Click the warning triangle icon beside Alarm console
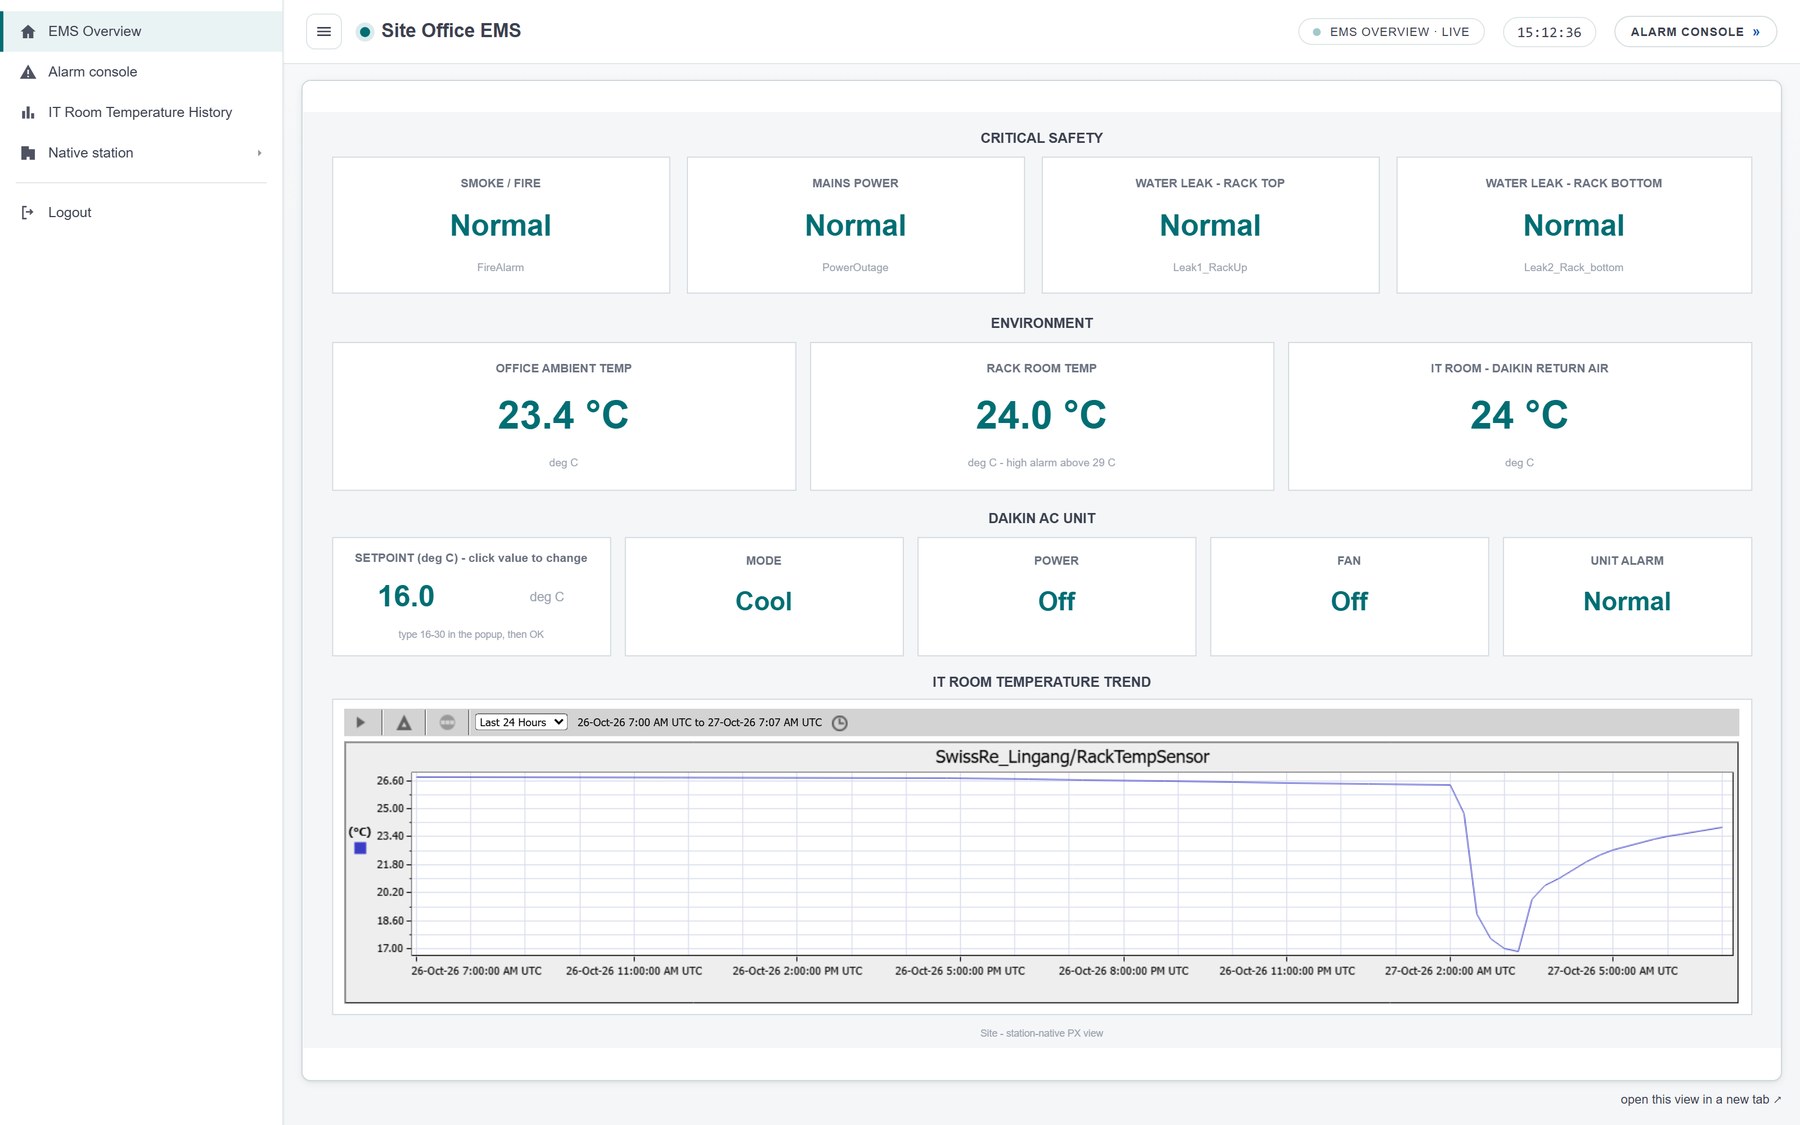The image size is (1800, 1125). (28, 72)
